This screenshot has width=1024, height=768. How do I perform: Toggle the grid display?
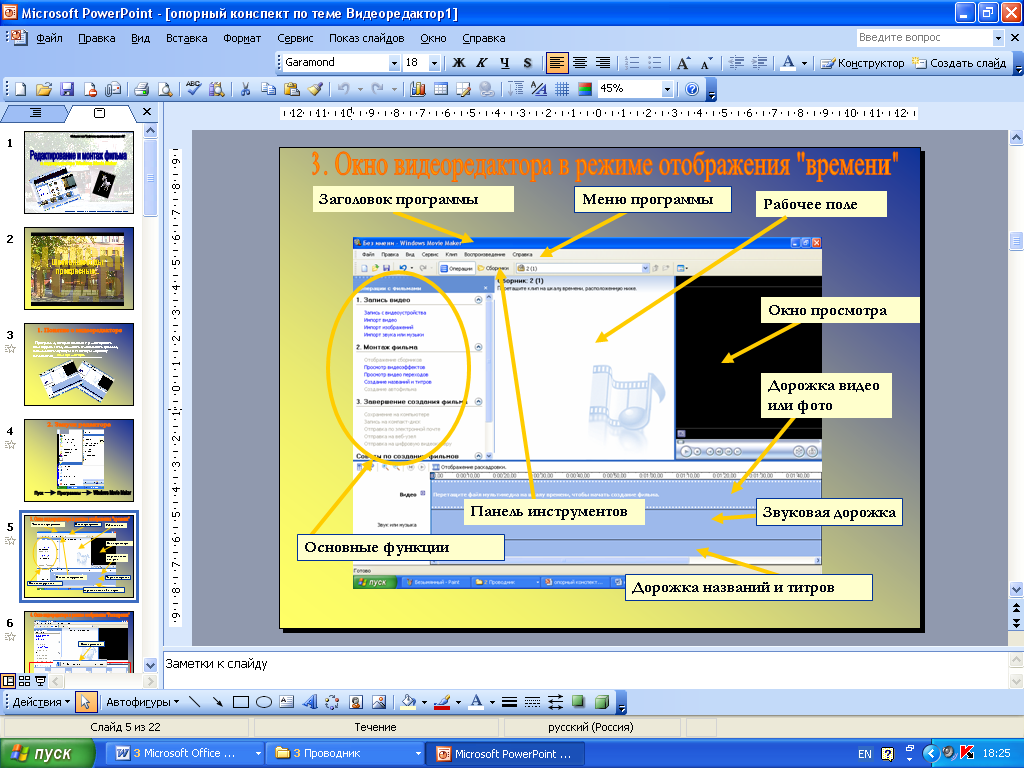tap(562, 89)
